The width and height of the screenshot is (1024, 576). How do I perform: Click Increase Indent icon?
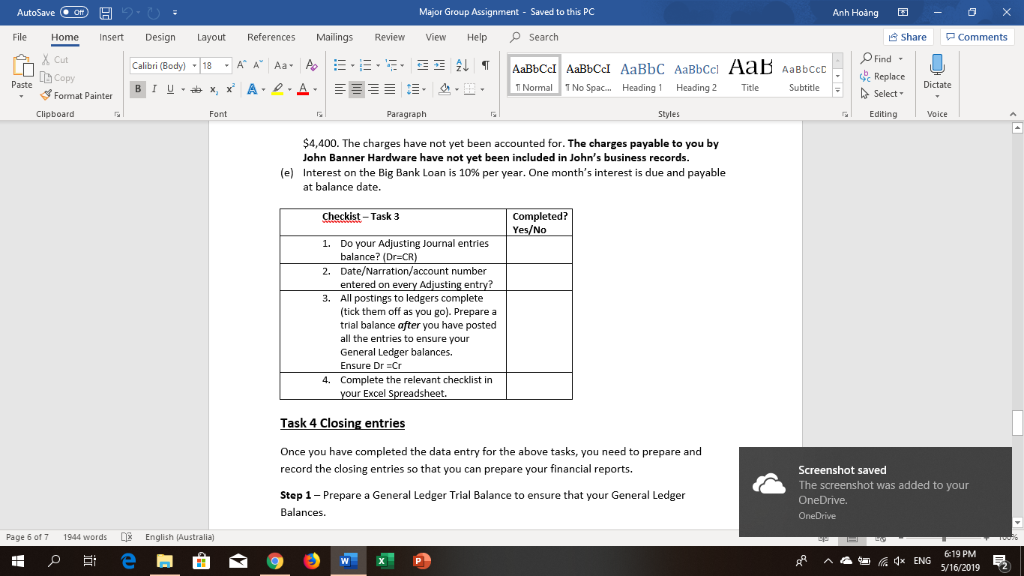(440, 65)
